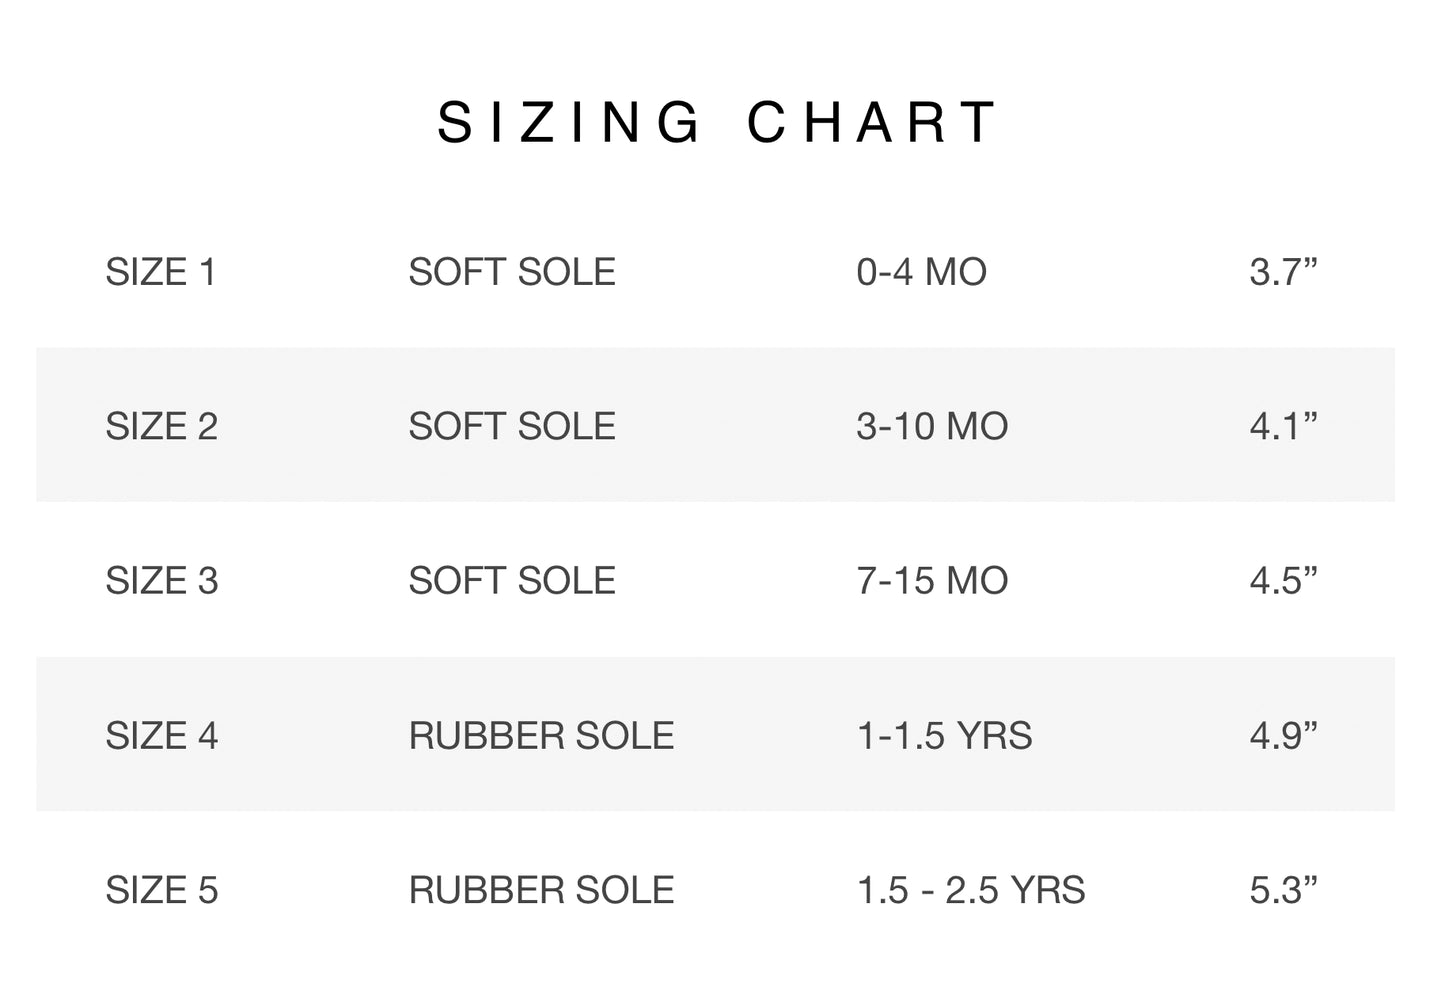Select the SIZE 2 label
This screenshot has height=991, width=1445.
tap(161, 426)
